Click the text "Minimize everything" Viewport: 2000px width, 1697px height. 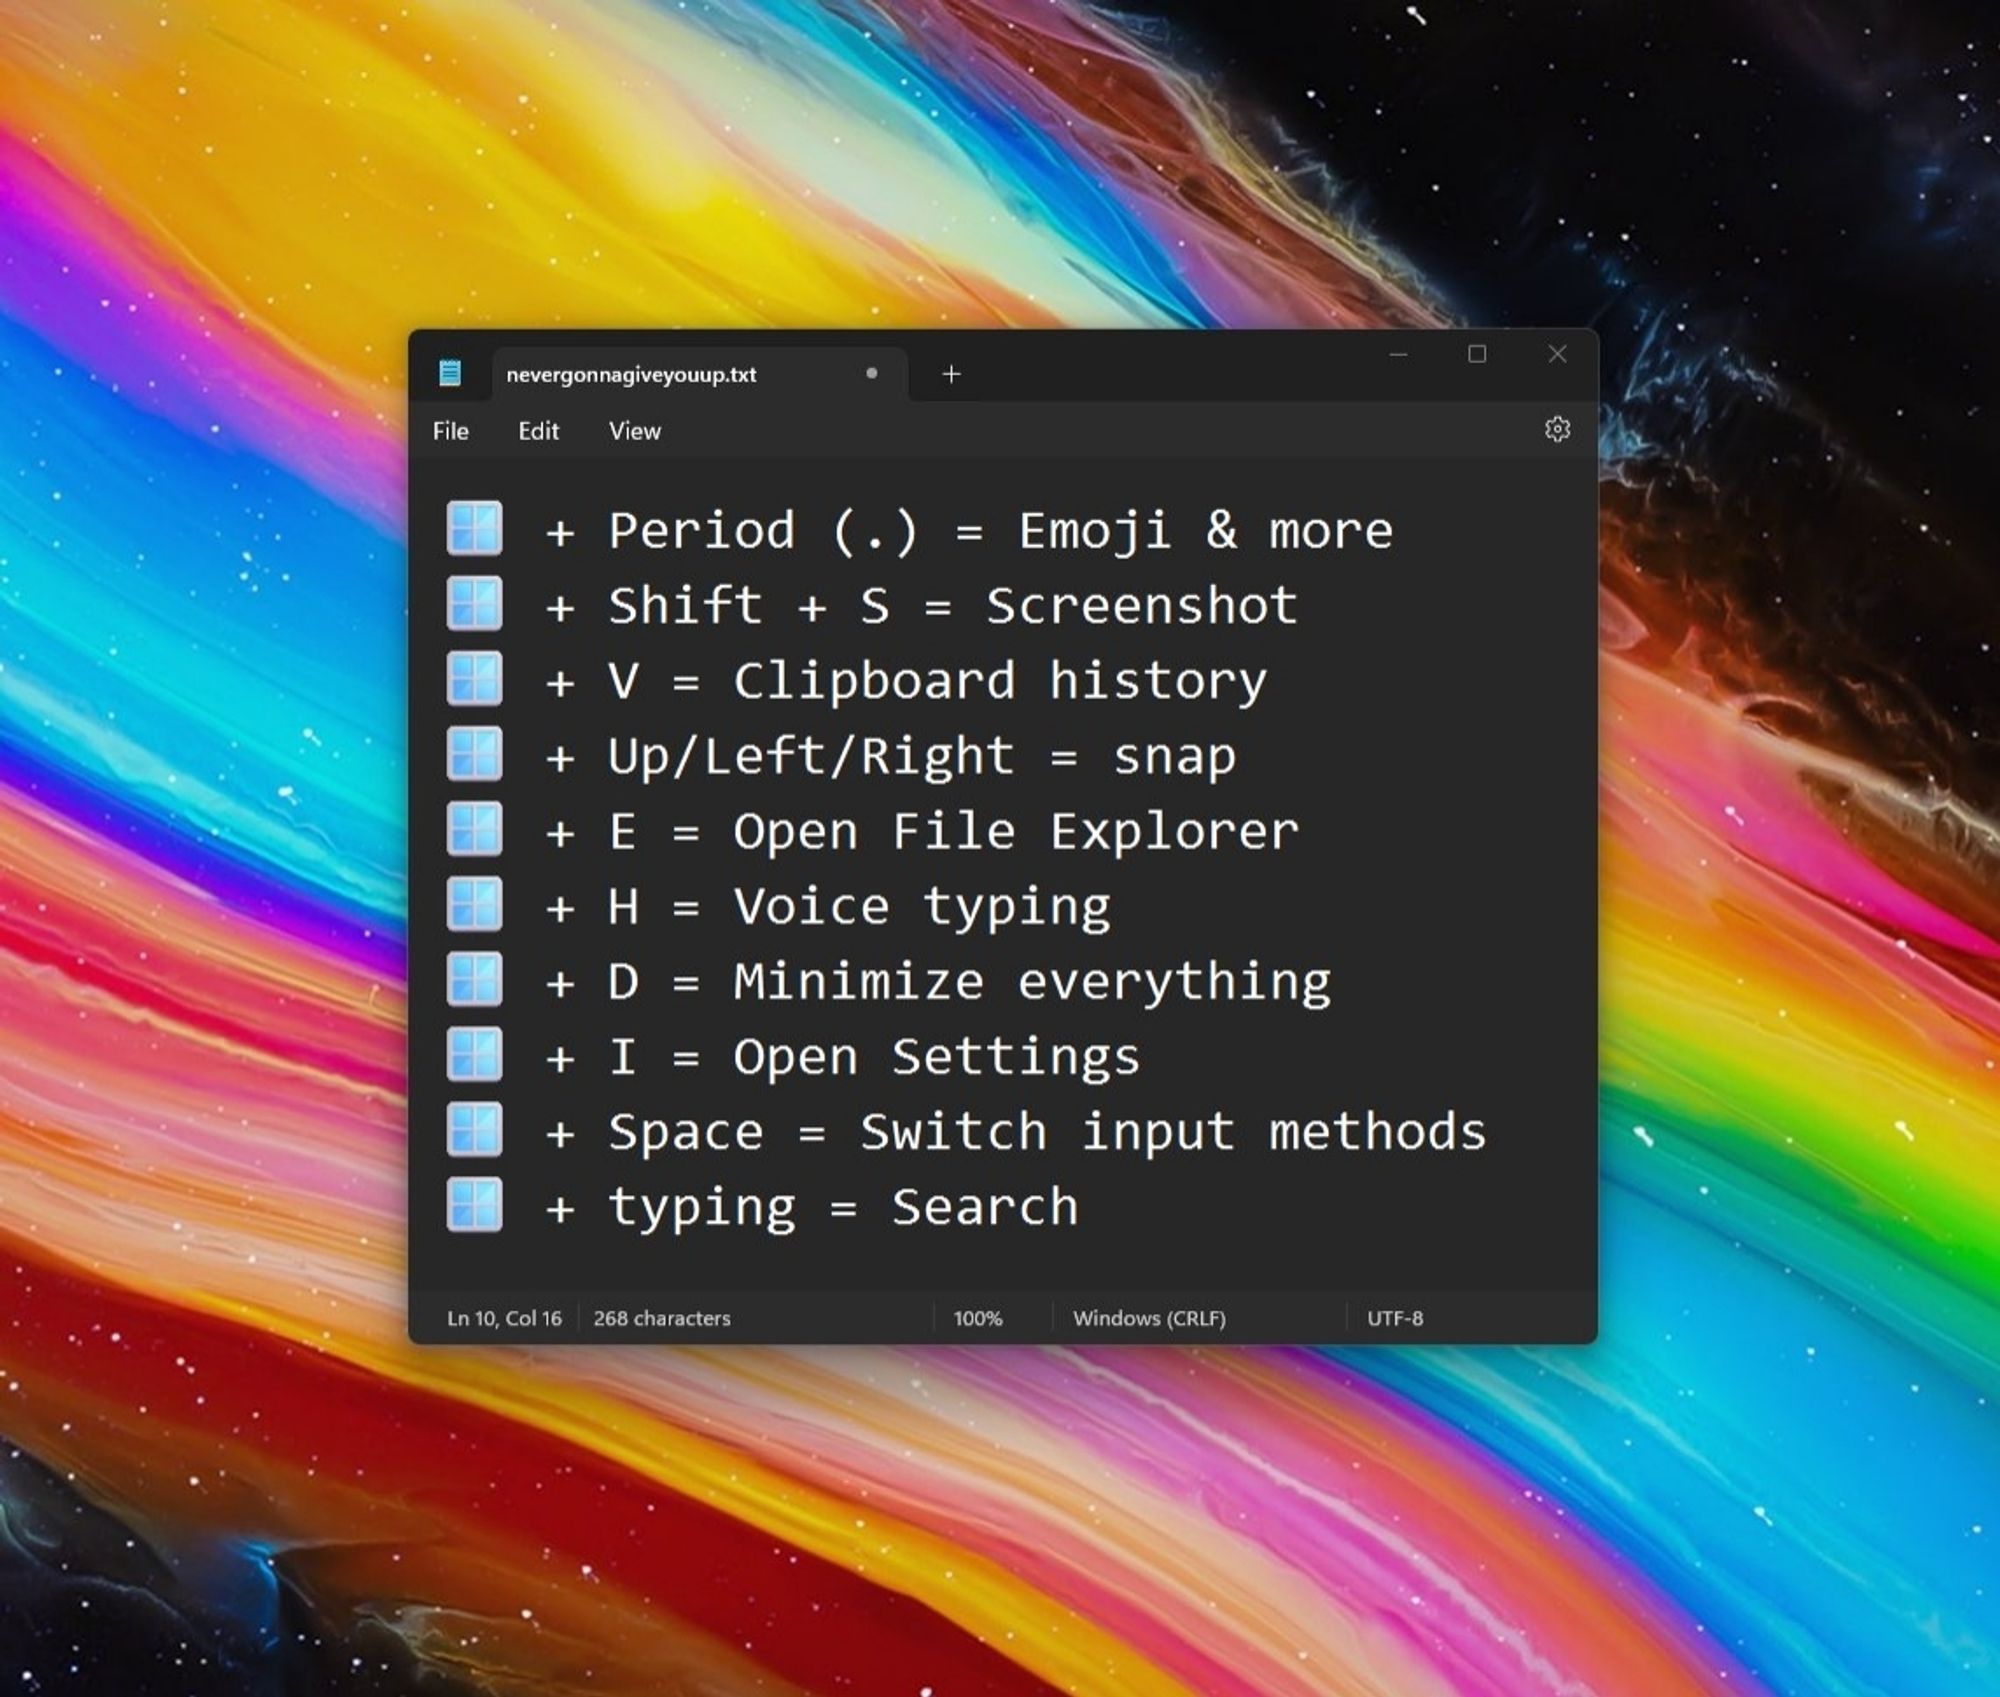[x=1032, y=983]
